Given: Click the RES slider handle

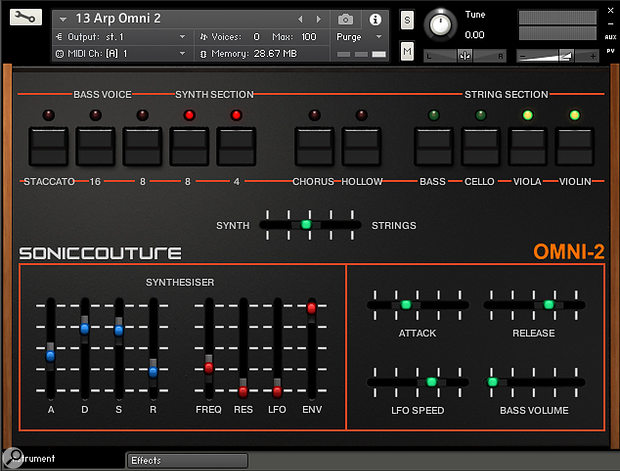Looking at the screenshot, I should (243, 391).
